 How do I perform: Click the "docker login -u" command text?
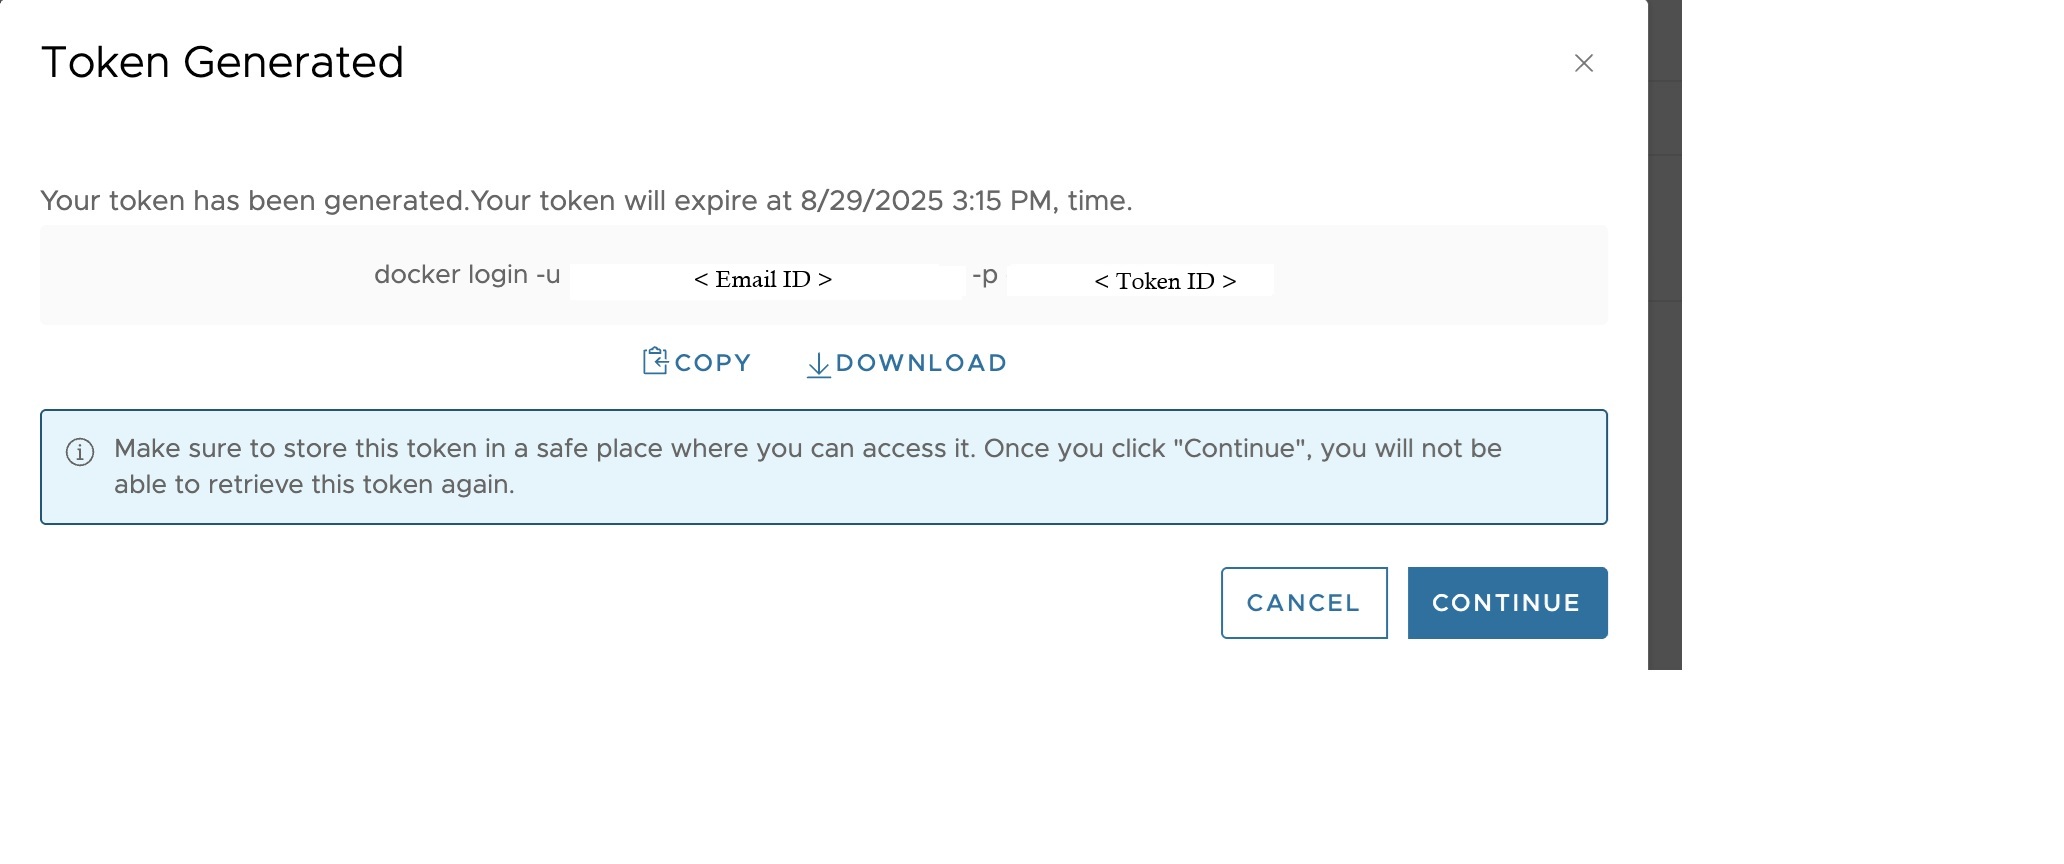coord(466,275)
